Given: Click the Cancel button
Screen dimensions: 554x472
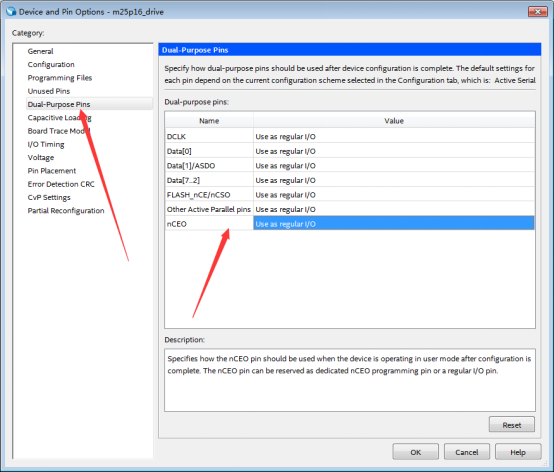Looking at the screenshot, I should click(467, 452).
